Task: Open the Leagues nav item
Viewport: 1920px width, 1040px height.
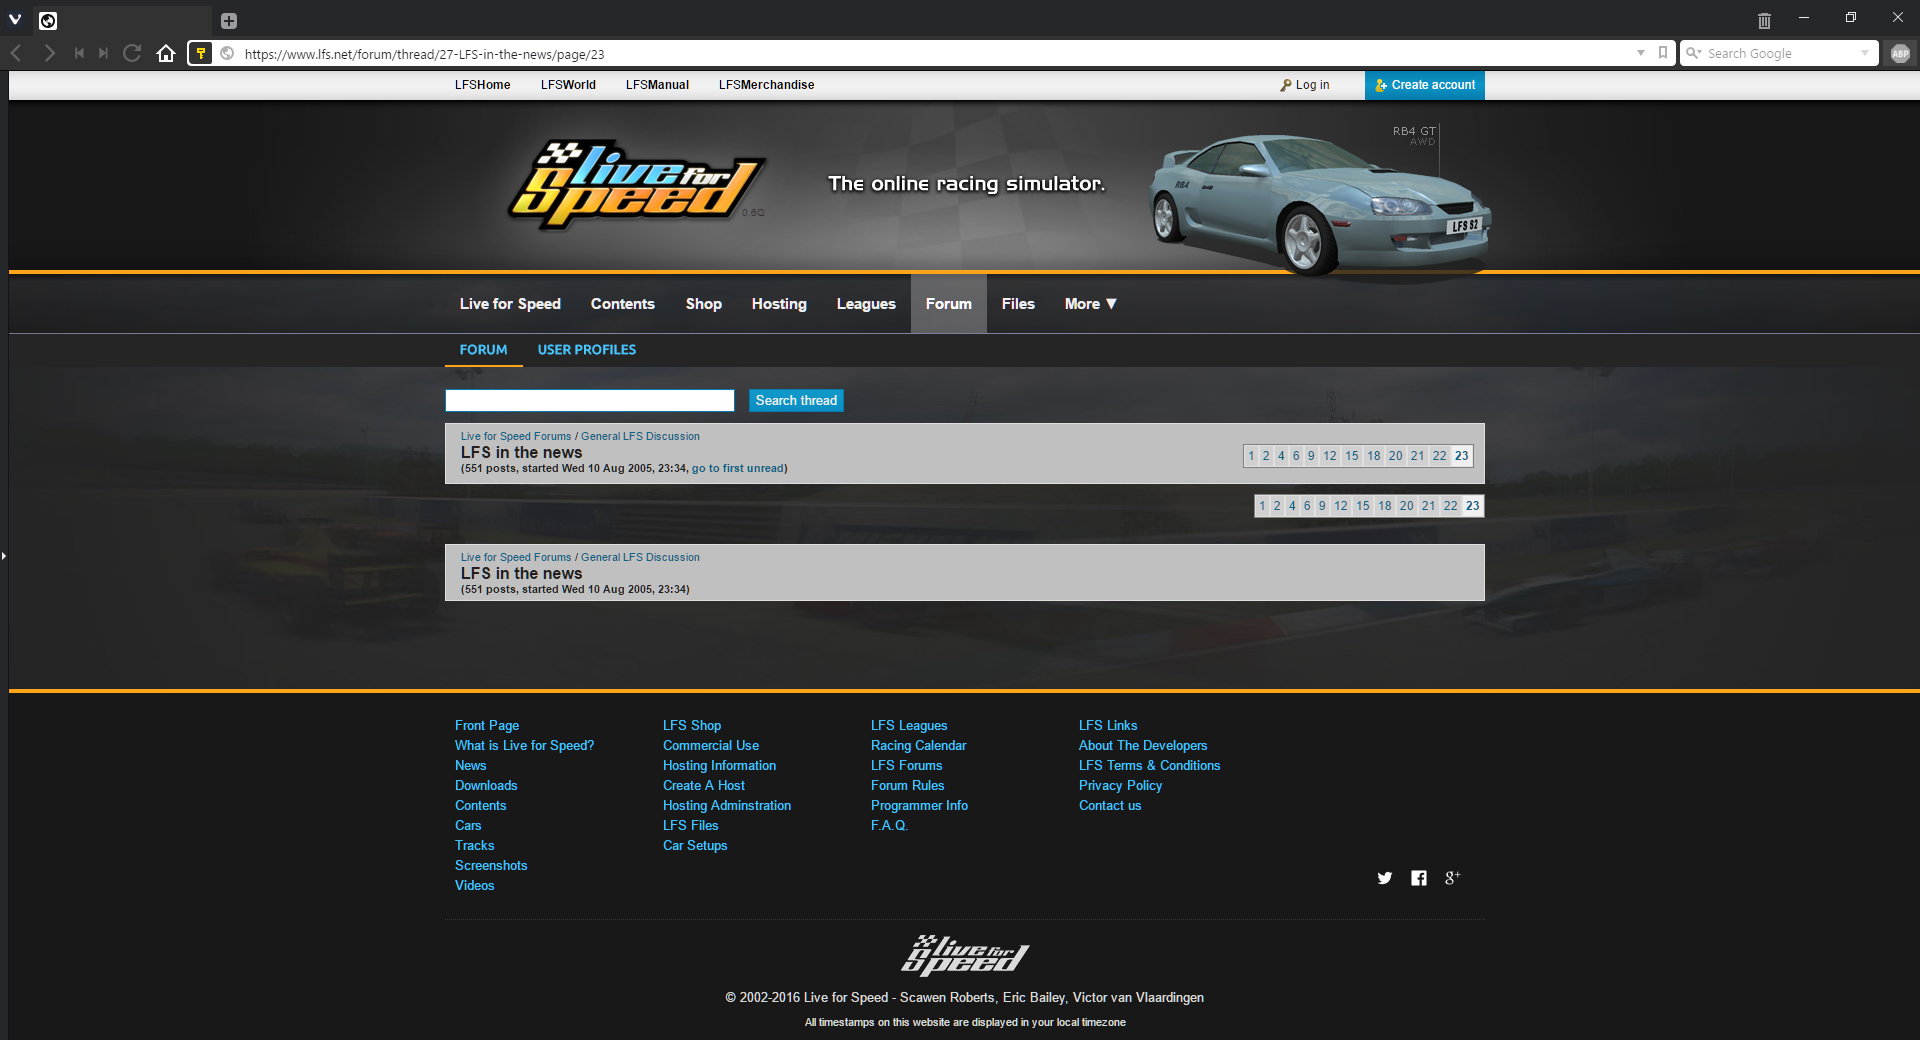Action: pos(866,304)
